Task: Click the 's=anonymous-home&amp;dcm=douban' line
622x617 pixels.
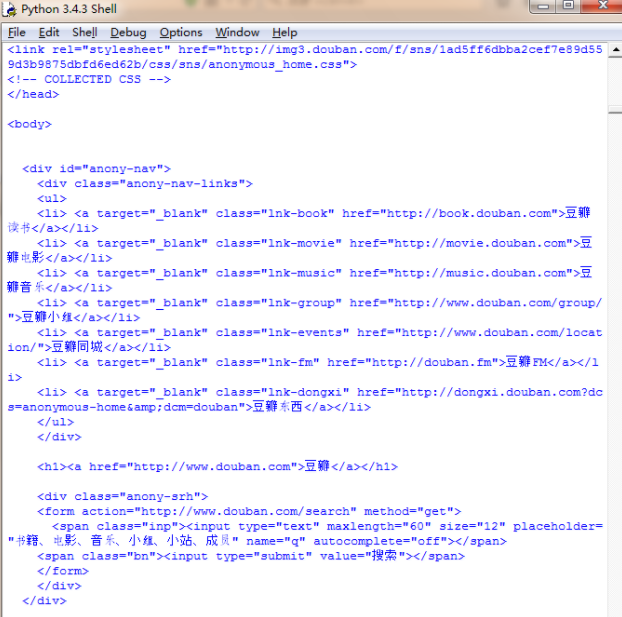Action: click(x=189, y=407)
